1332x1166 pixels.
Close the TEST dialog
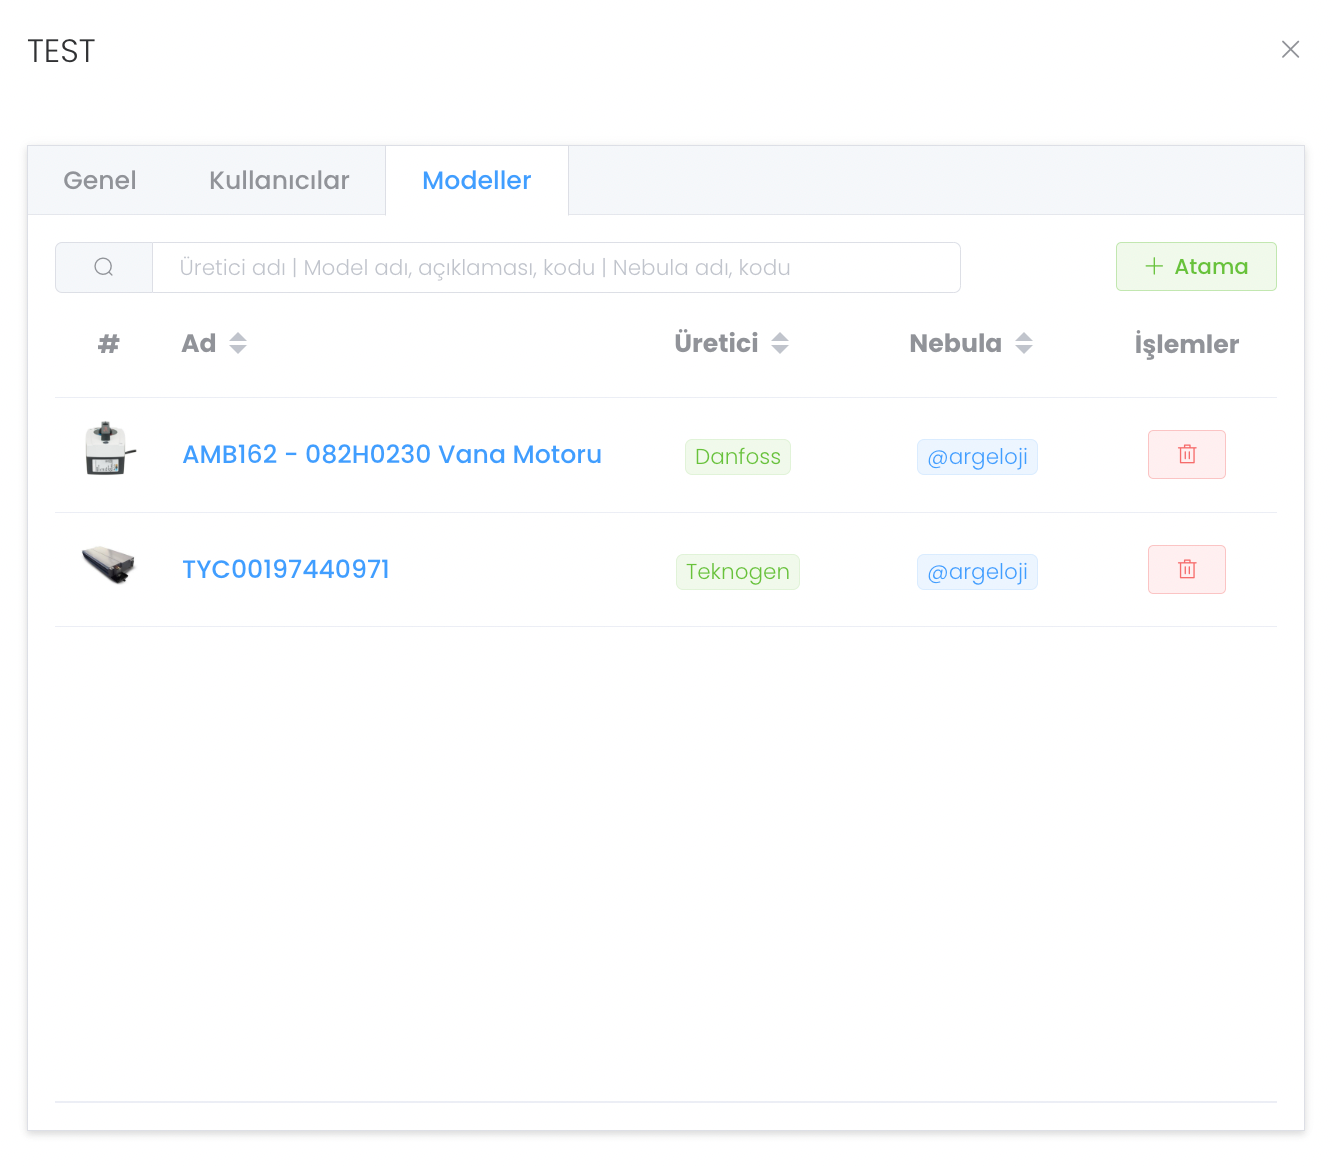pos(1290,50)
